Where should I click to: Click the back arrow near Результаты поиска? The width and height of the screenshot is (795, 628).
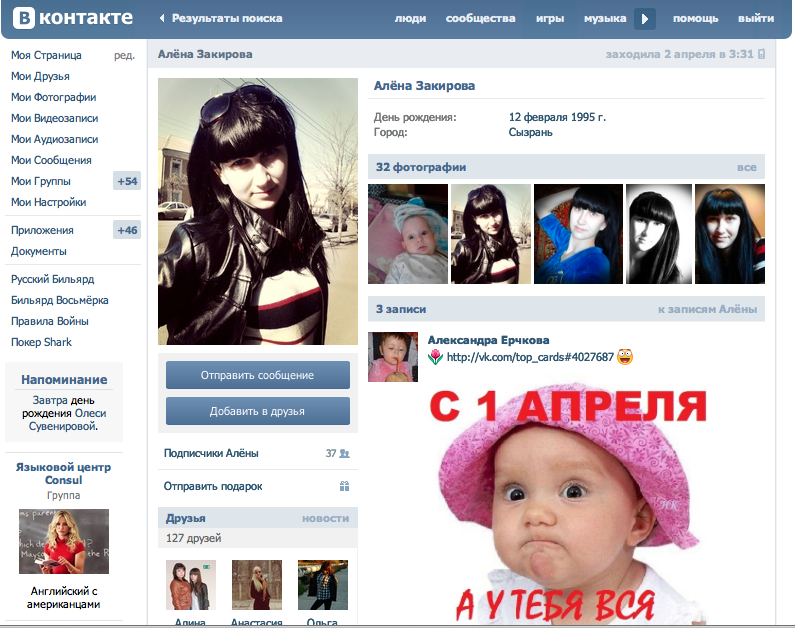pyautogui.click(x=162, y=18)
